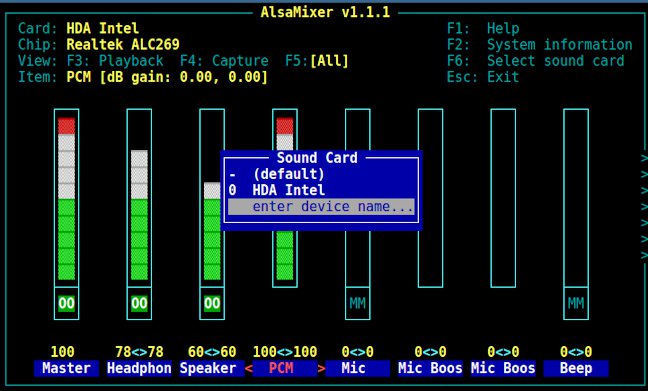This screenshot has width=648, height=391.
Task: Toggle the Master mute indicator OO
Action: coord(67,303)
